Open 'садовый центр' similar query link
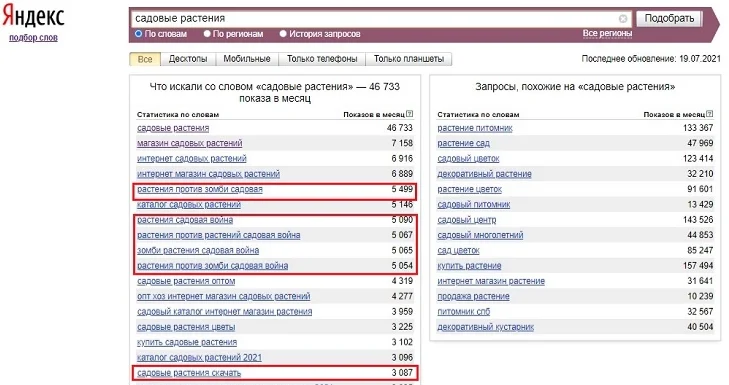Screen dimensions: 729x385 click(x=467, y=220)
